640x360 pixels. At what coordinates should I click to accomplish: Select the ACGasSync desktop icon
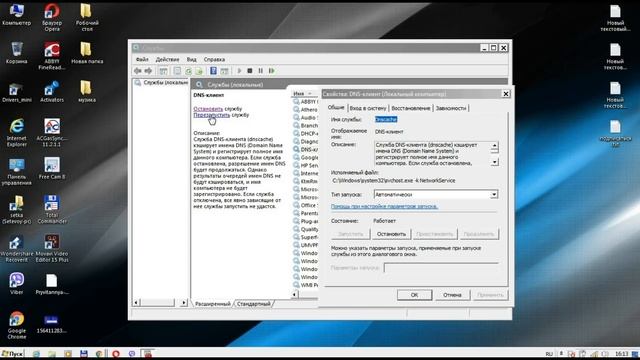point(52,133)
